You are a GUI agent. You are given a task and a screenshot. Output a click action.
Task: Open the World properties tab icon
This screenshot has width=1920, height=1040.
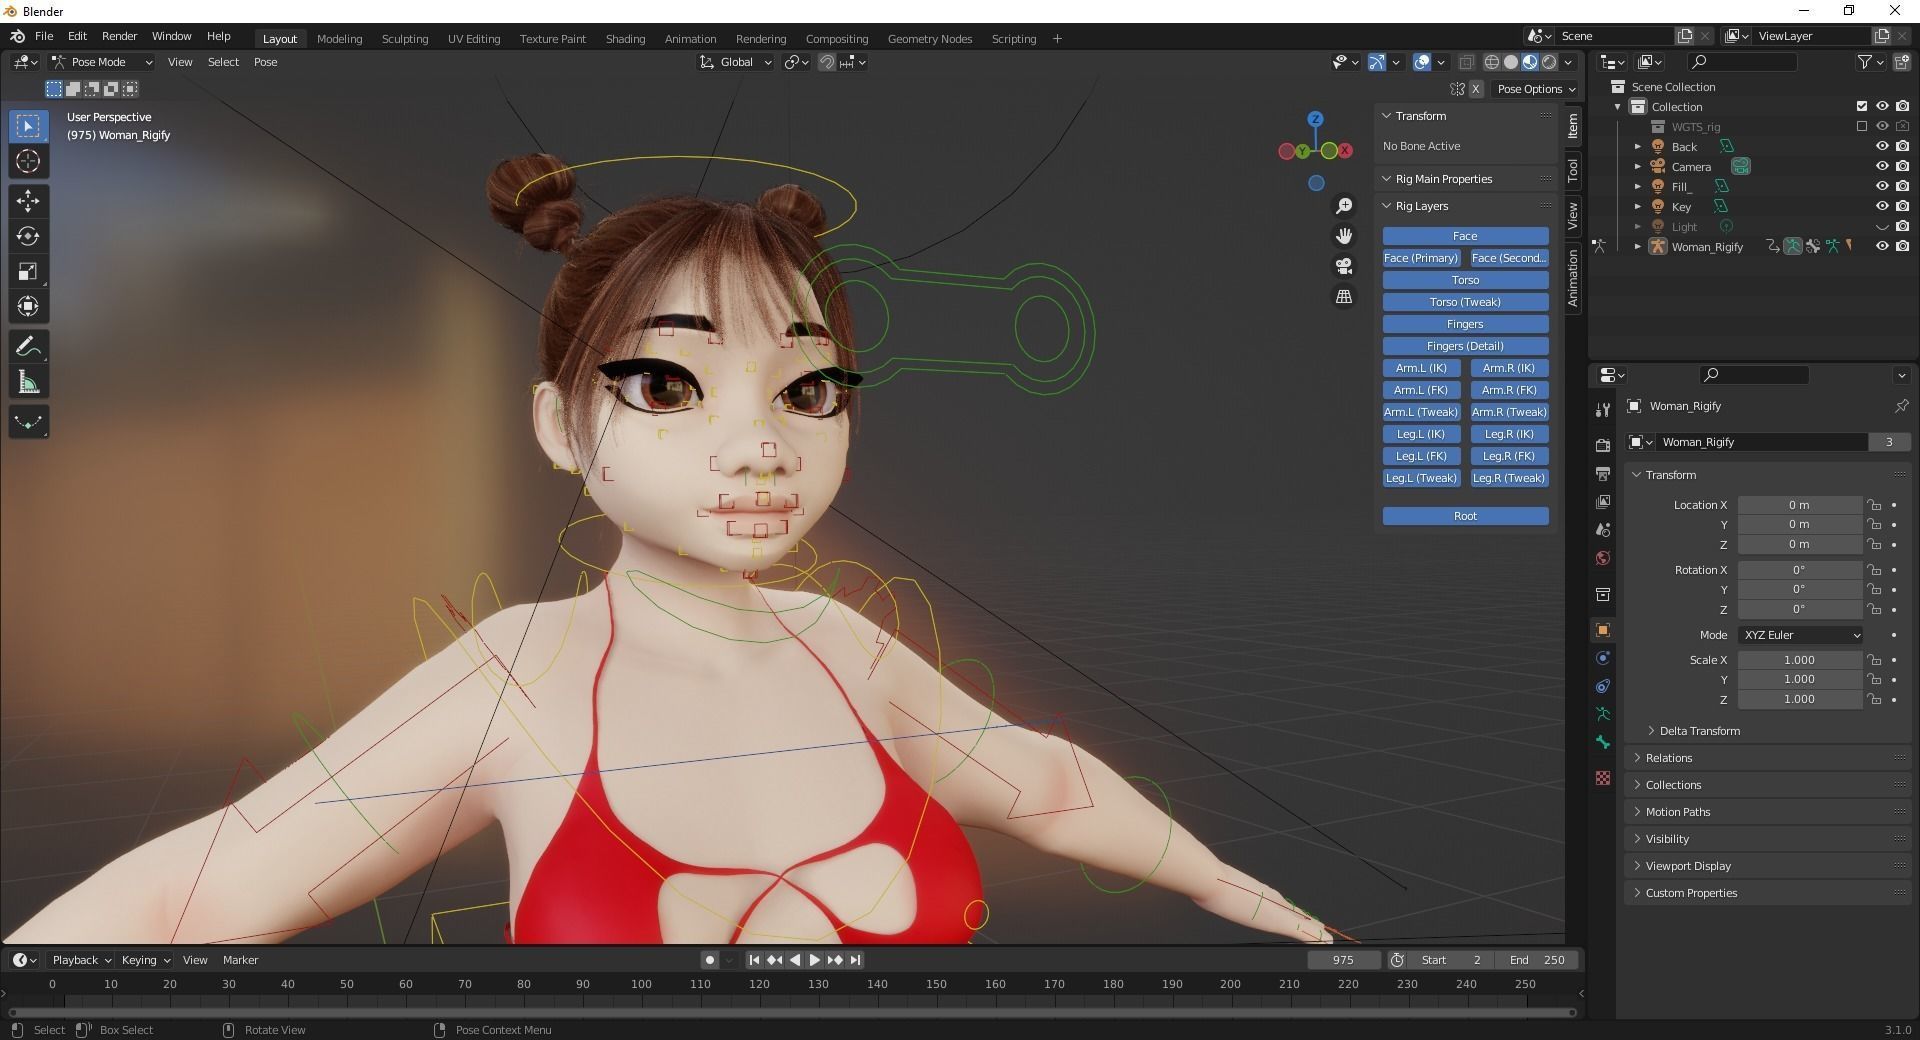(1603, 558)
